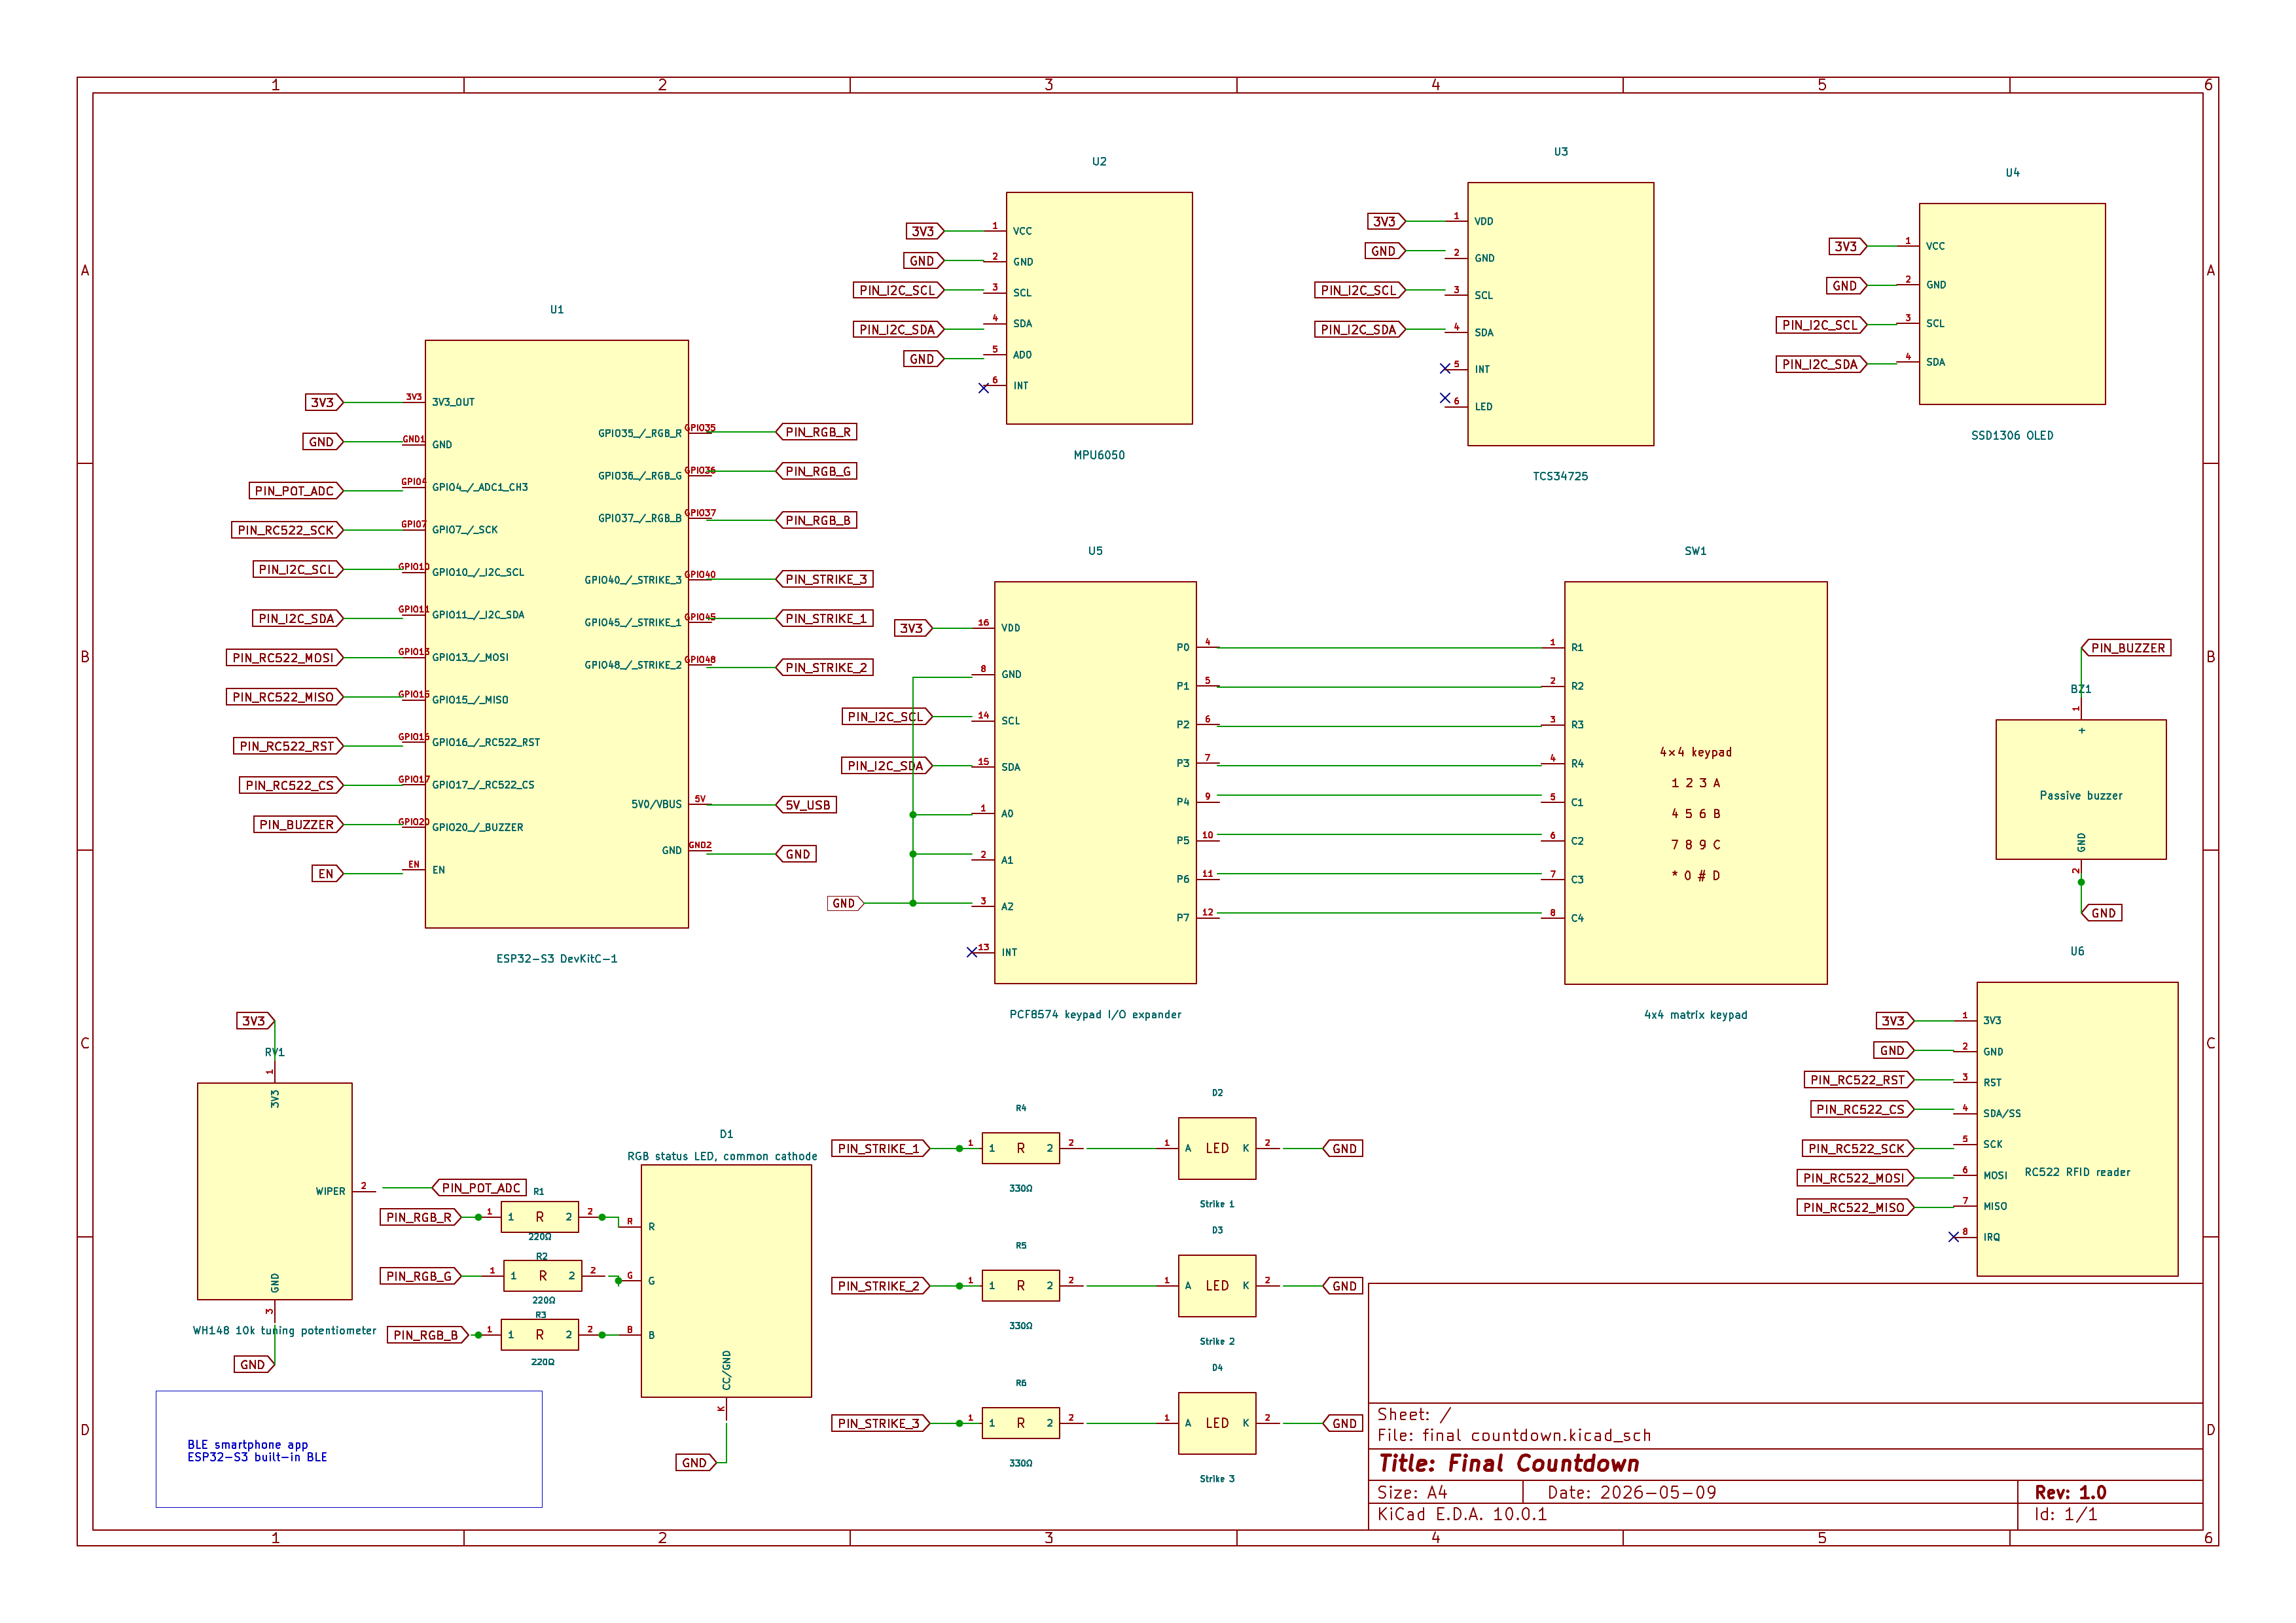
Task: Click the 'Title: Final Countdown' title block text
Action: click(1508, 1464)
